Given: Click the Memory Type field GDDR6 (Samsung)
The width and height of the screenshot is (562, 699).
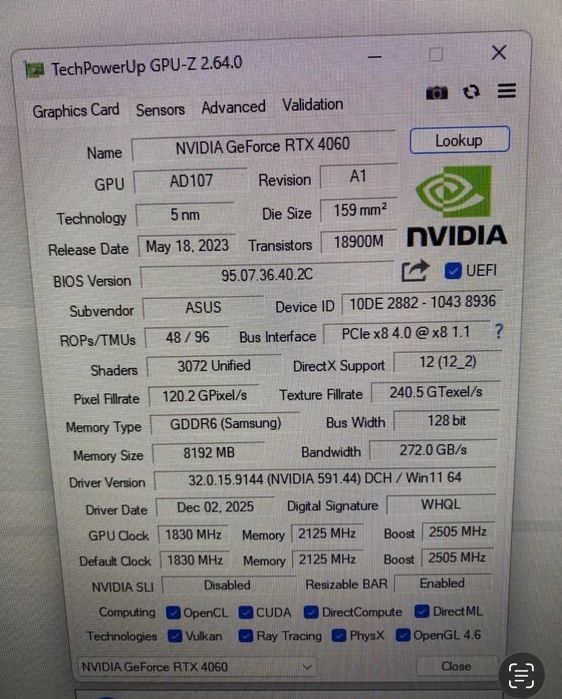Looking at the screenshot, I should pyautogui.click(x=226, y=424).
